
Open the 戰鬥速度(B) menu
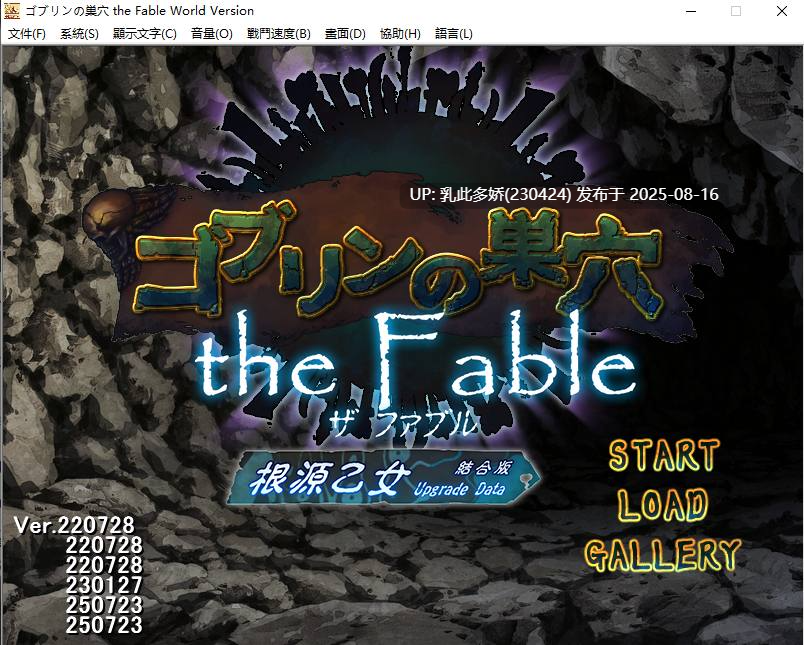[x=278, y=34]
